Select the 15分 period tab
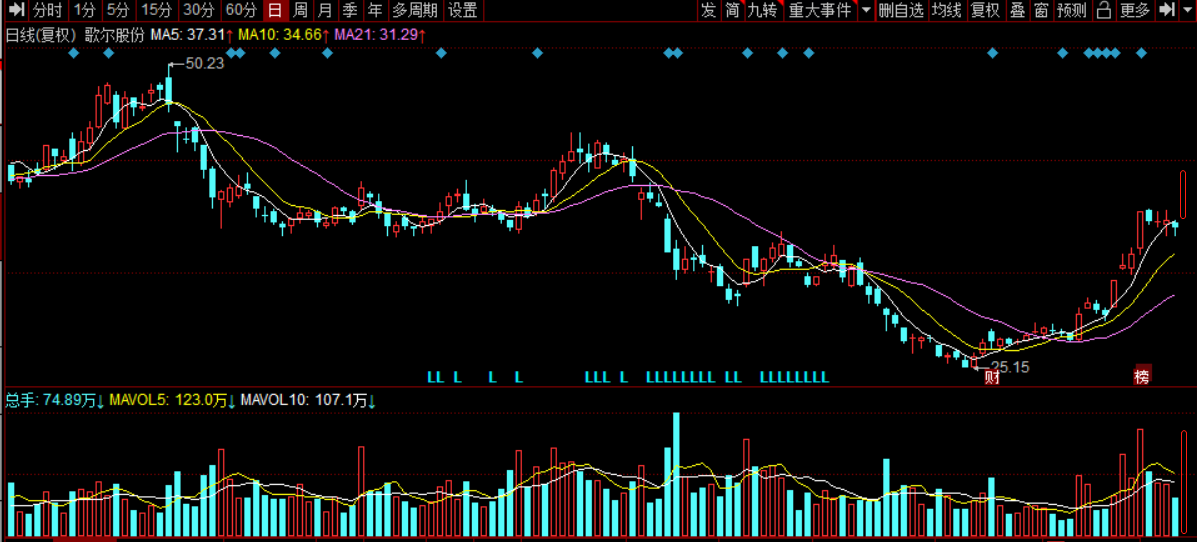 point(157,10)
